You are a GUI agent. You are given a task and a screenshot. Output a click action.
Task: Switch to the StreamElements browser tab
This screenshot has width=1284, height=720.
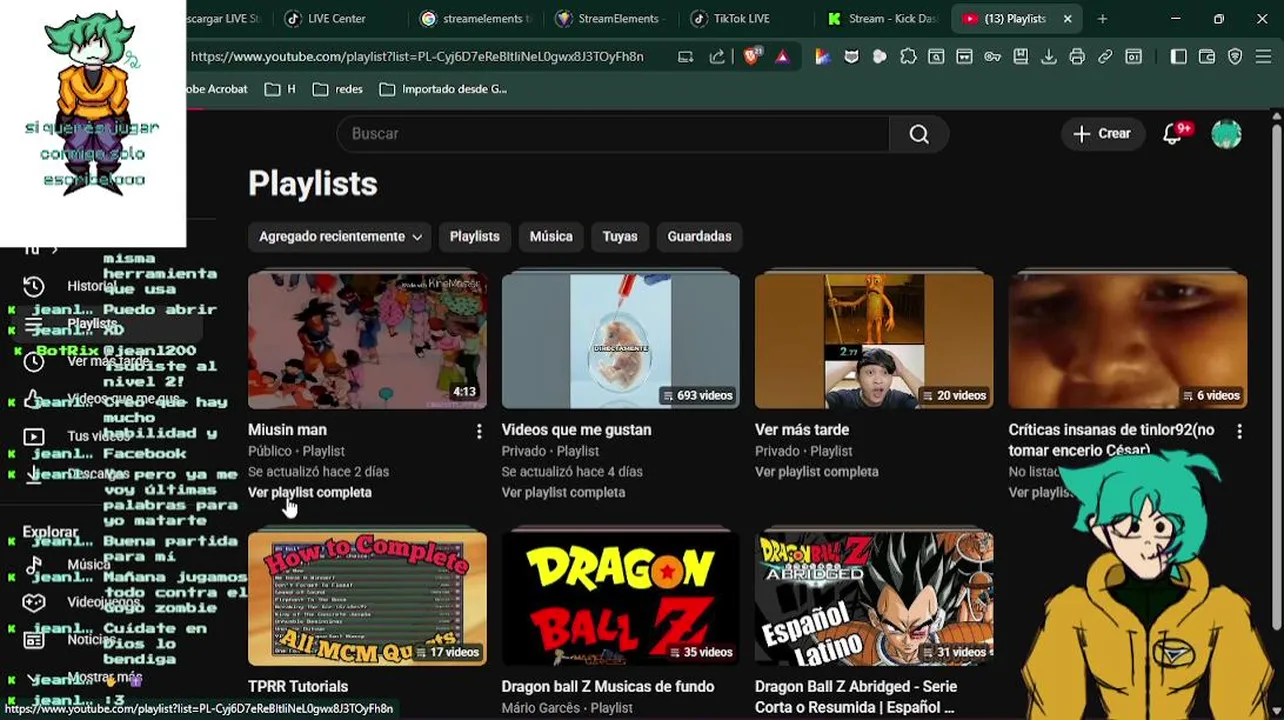(608, 18)
